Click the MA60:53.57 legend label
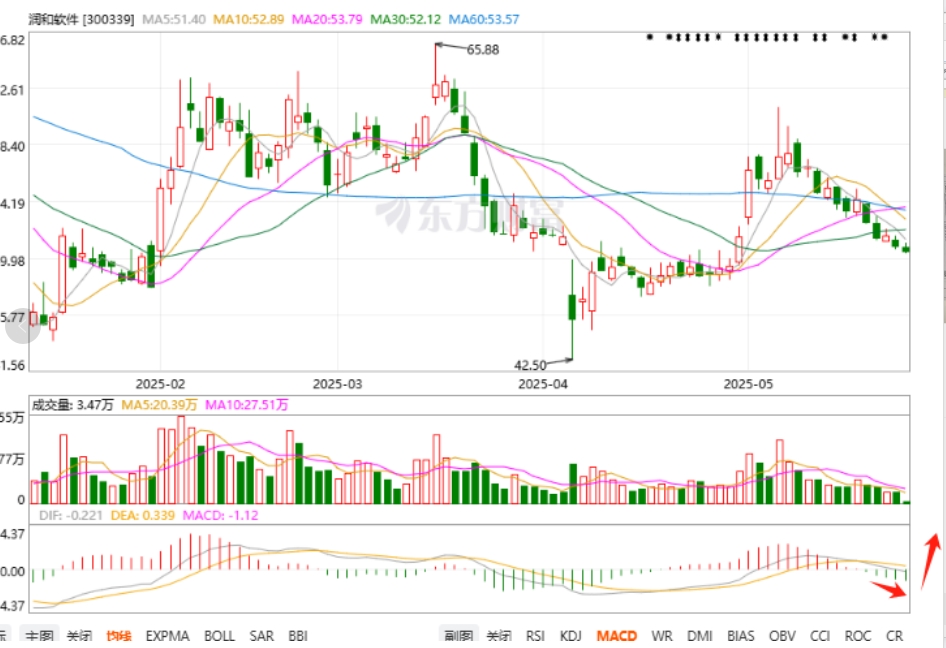946x648 pixels. pos(484,19)
